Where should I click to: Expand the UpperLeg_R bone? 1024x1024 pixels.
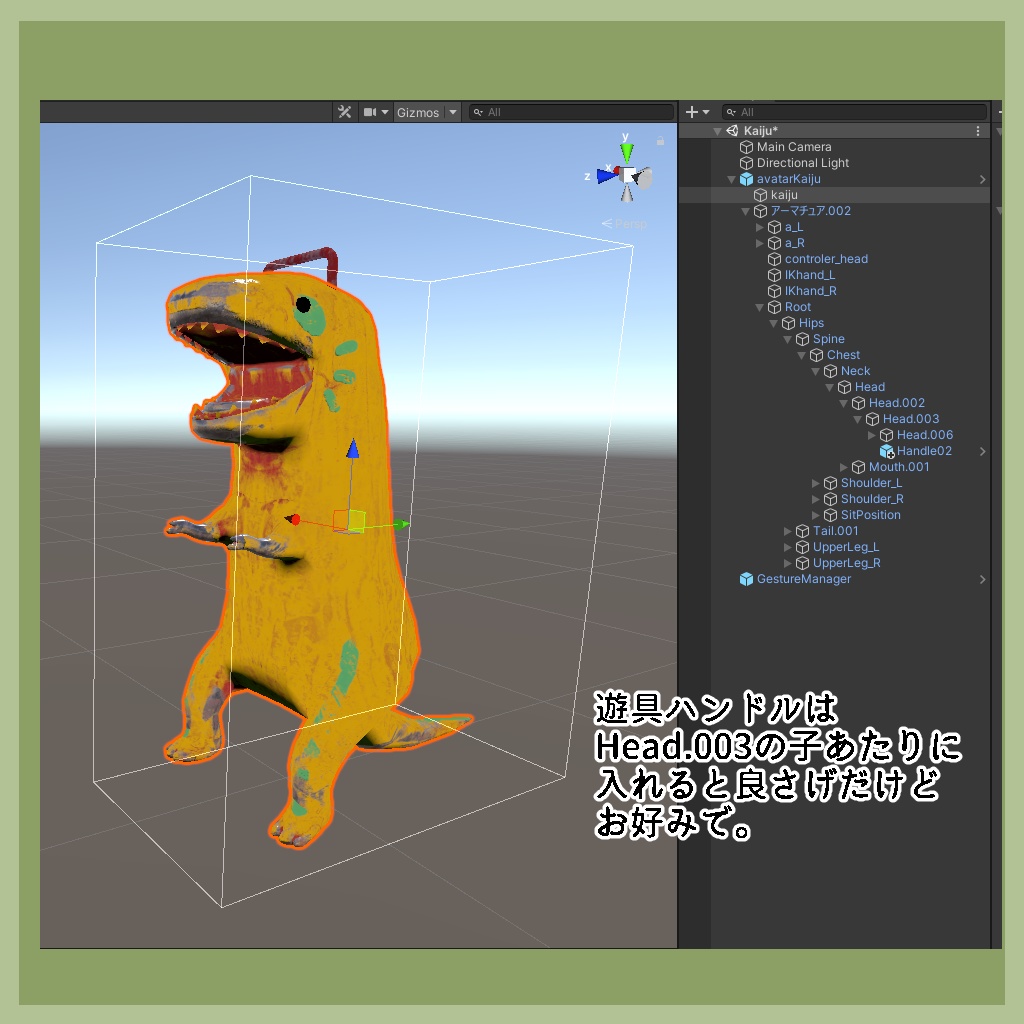pos(788,563)
